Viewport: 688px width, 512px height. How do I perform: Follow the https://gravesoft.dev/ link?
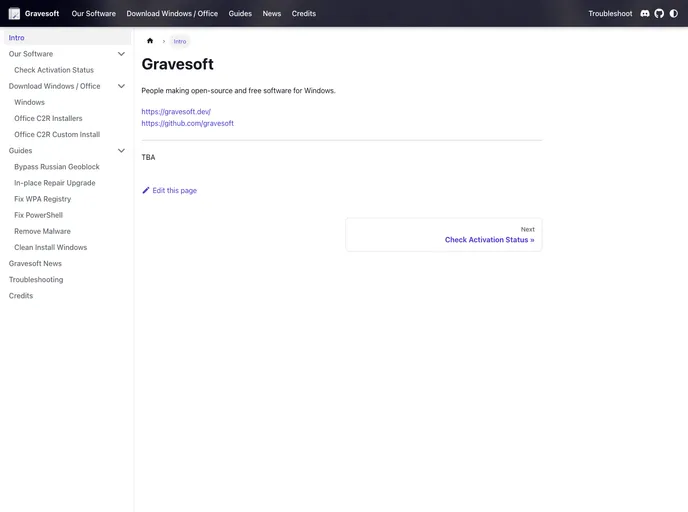176,111
